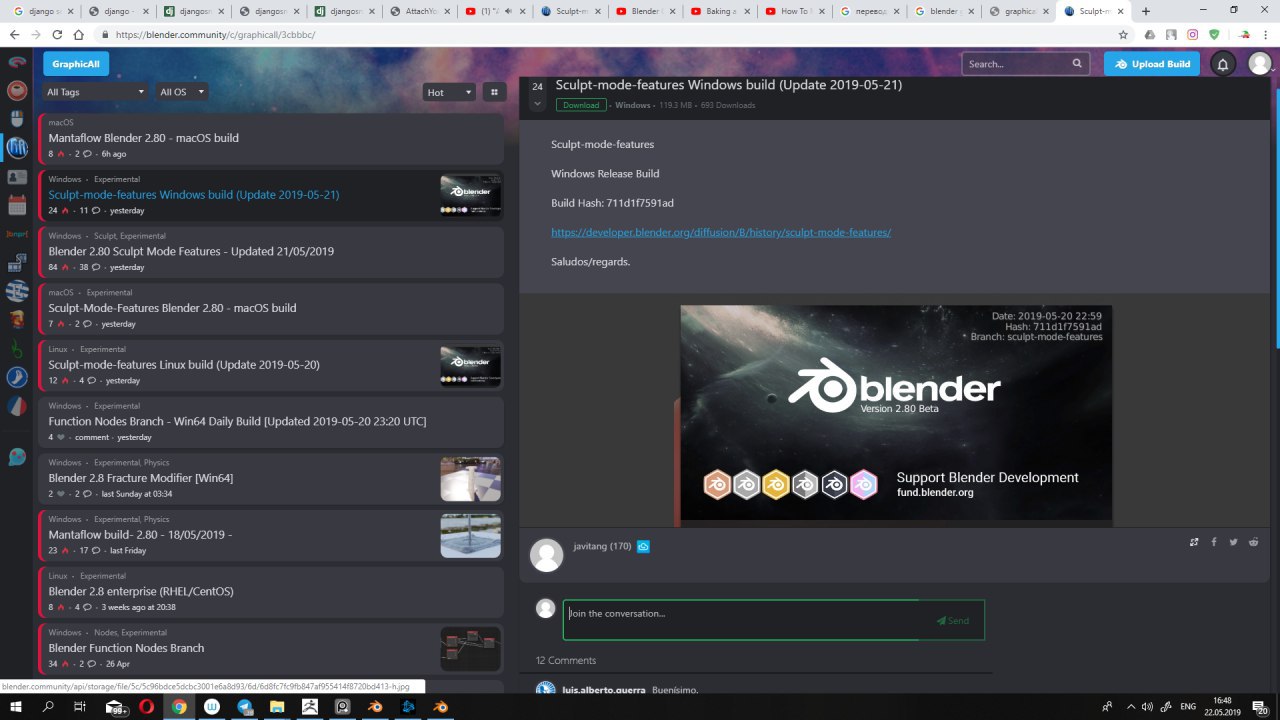1280x720 pixels.
Task: Click the blue badge next to javitang
Action: click(644, 547)
